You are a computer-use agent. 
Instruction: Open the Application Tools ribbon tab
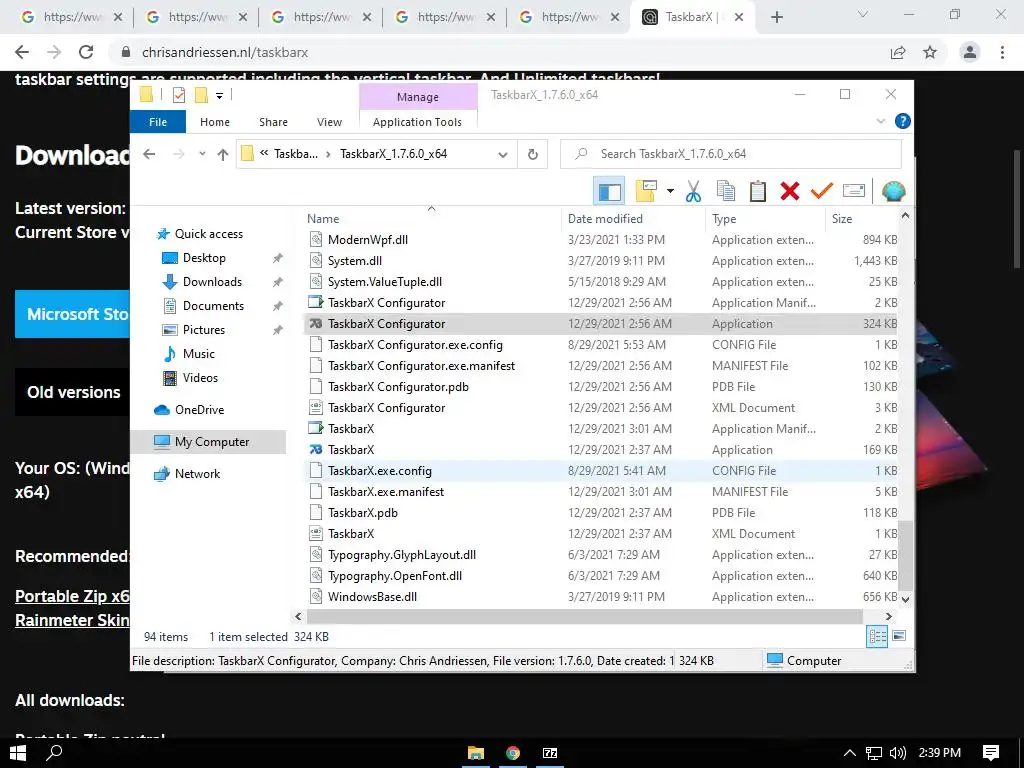coord(417,122)
